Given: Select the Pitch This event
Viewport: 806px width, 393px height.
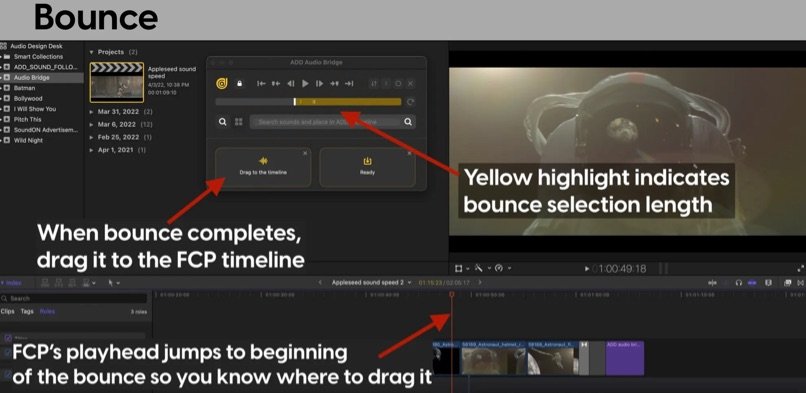Looking at the screenshot, I should tap(27, 119).
